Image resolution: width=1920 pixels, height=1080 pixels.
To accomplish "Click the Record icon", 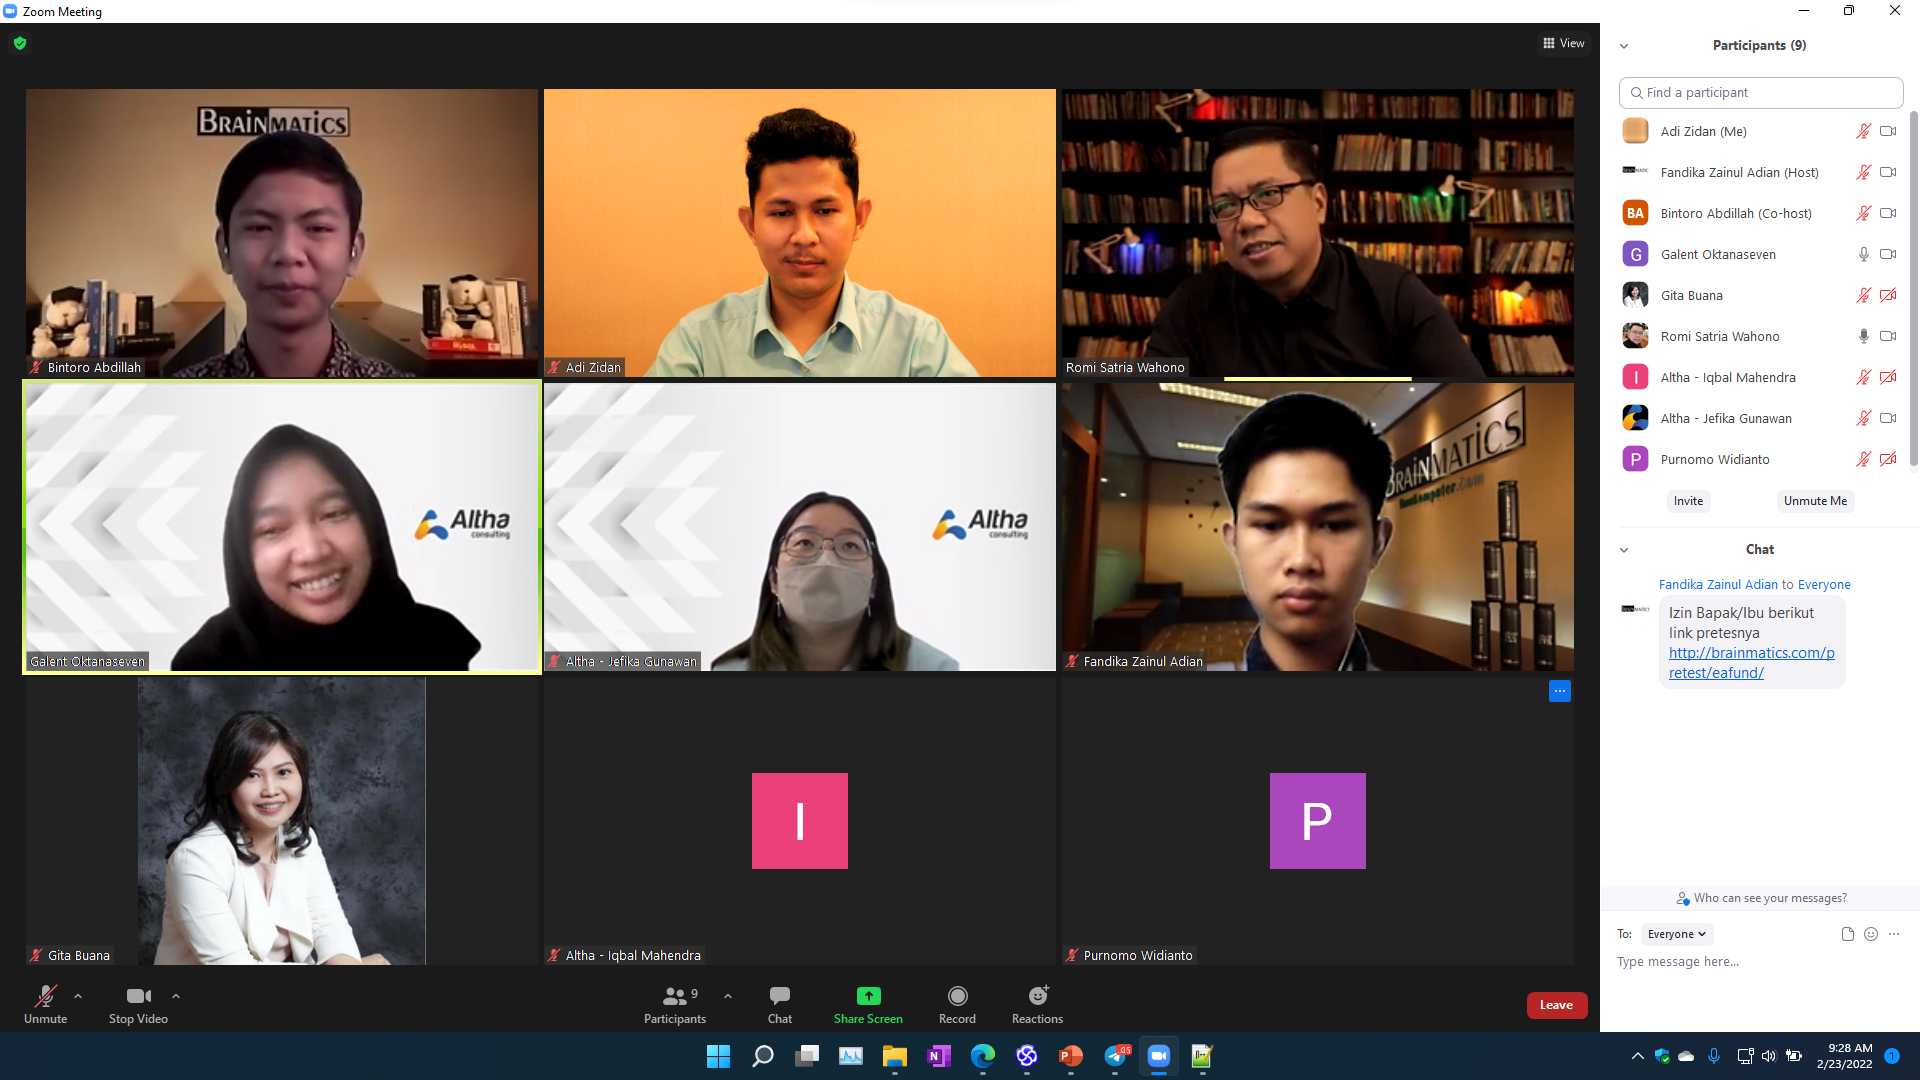I will tap(957, 996).
